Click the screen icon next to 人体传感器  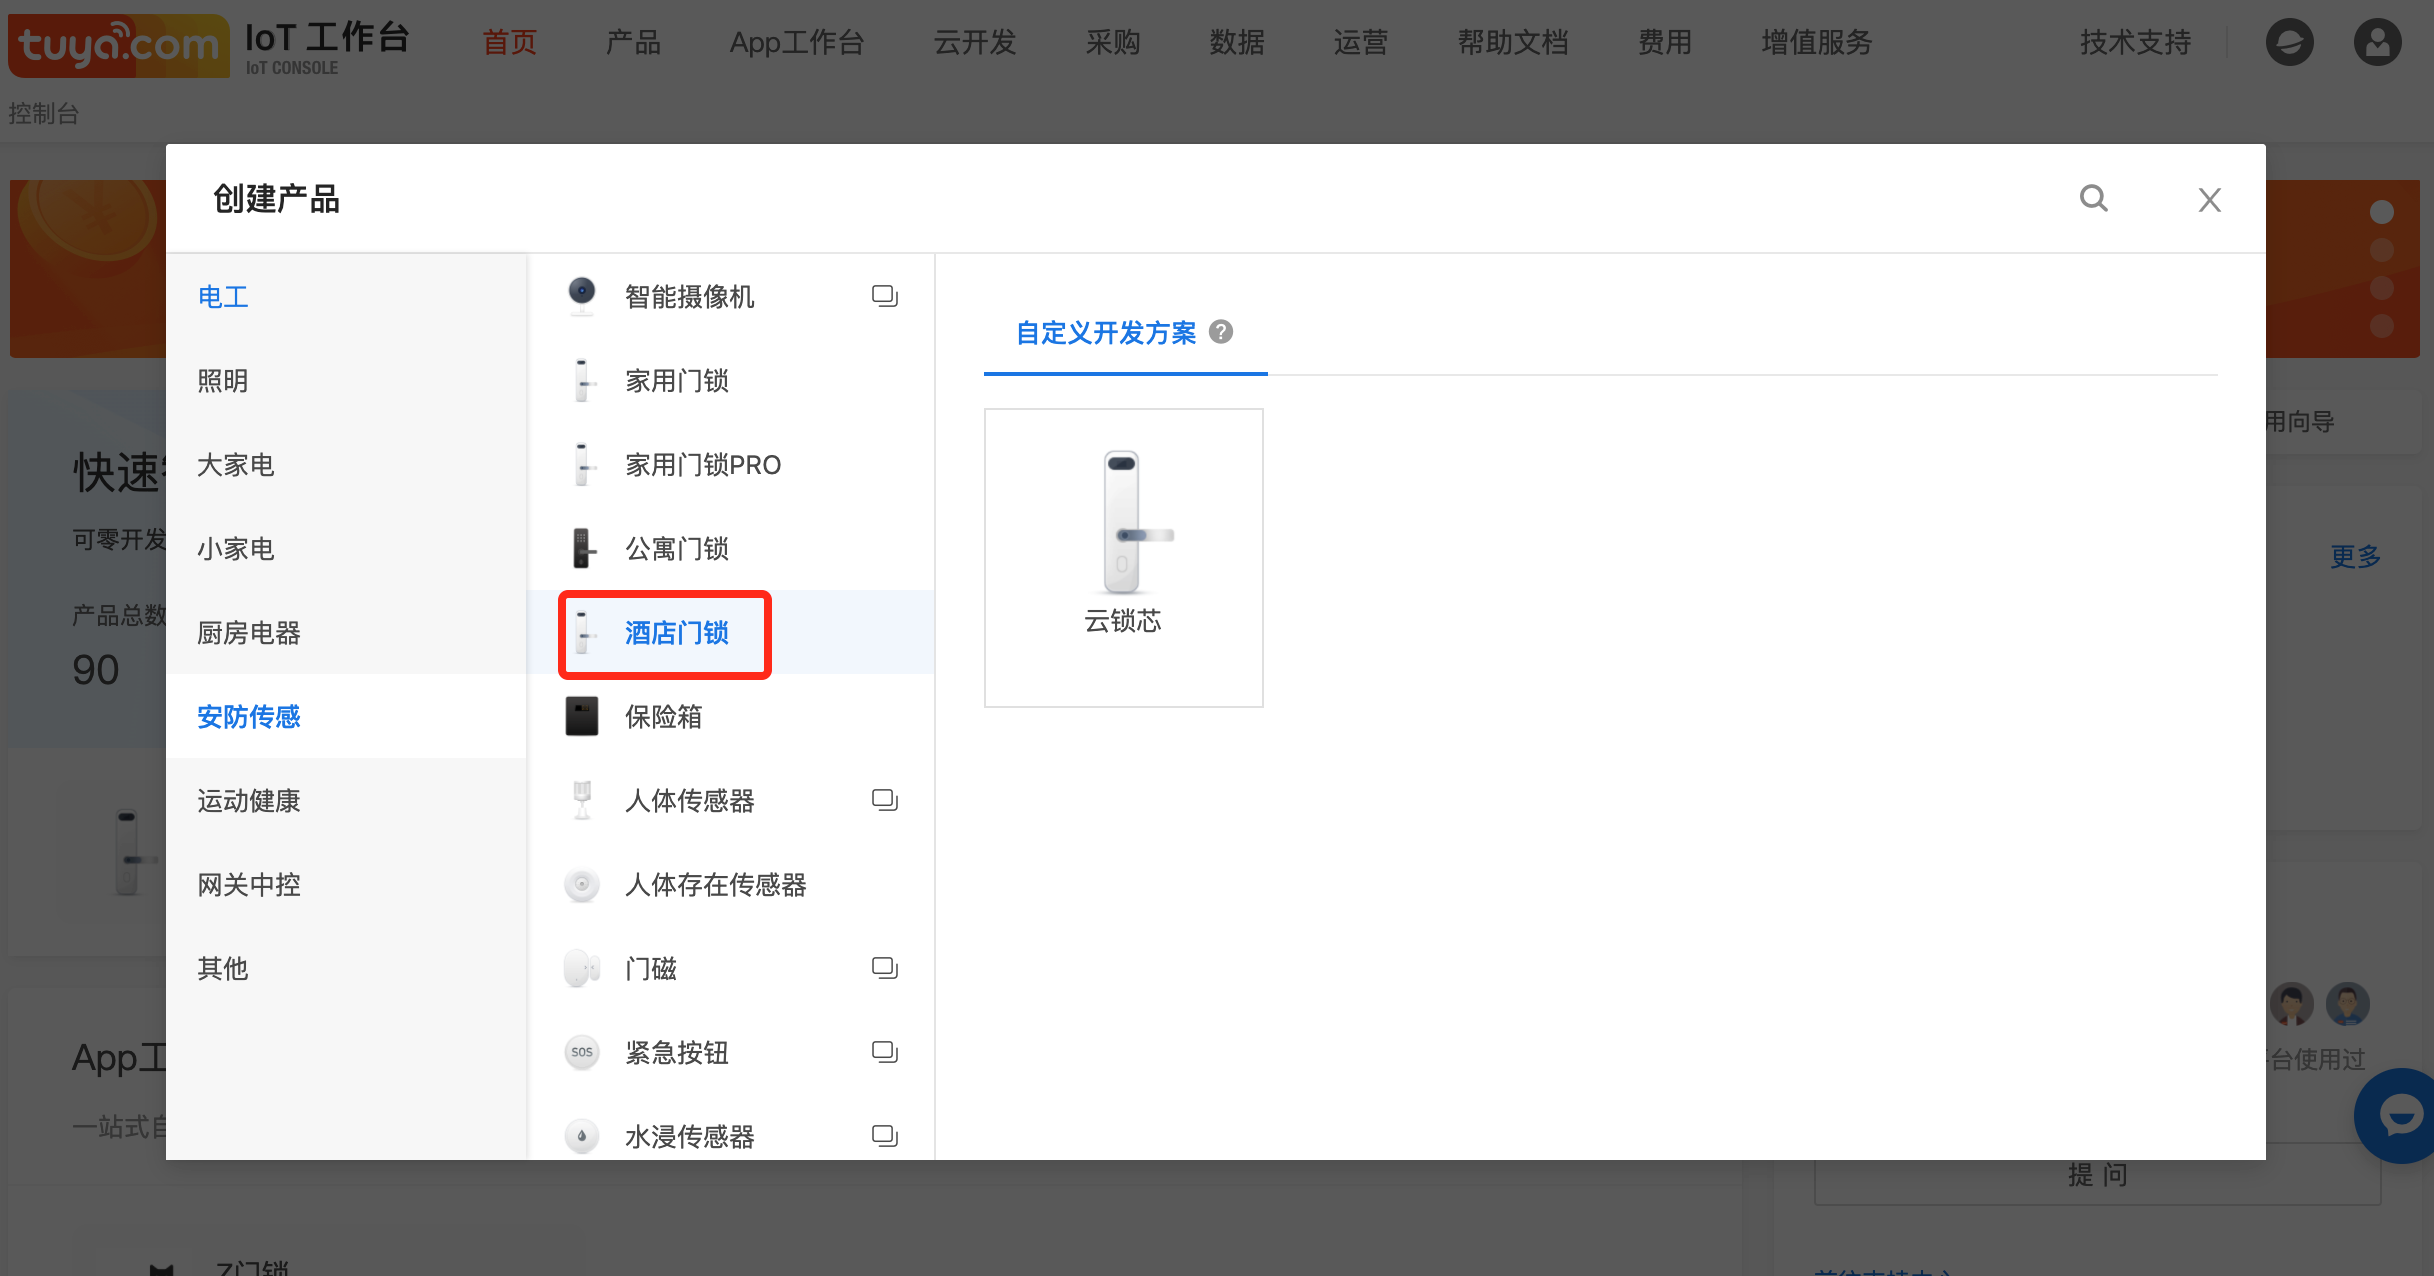click(885, 800)
